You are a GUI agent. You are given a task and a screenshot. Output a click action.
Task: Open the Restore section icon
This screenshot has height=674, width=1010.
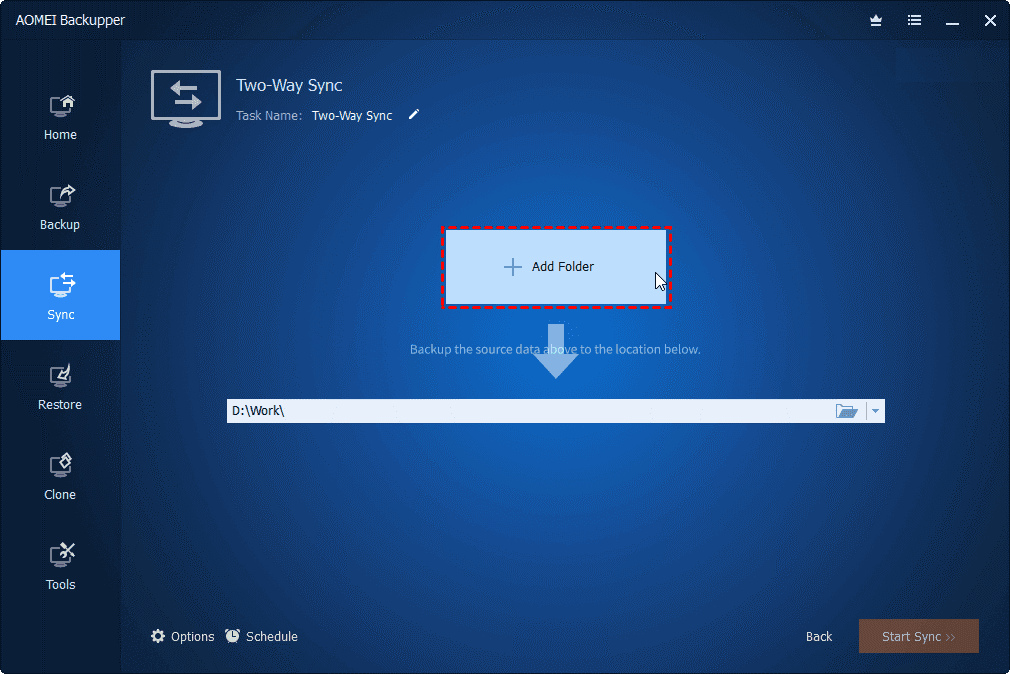click(60, 377)
